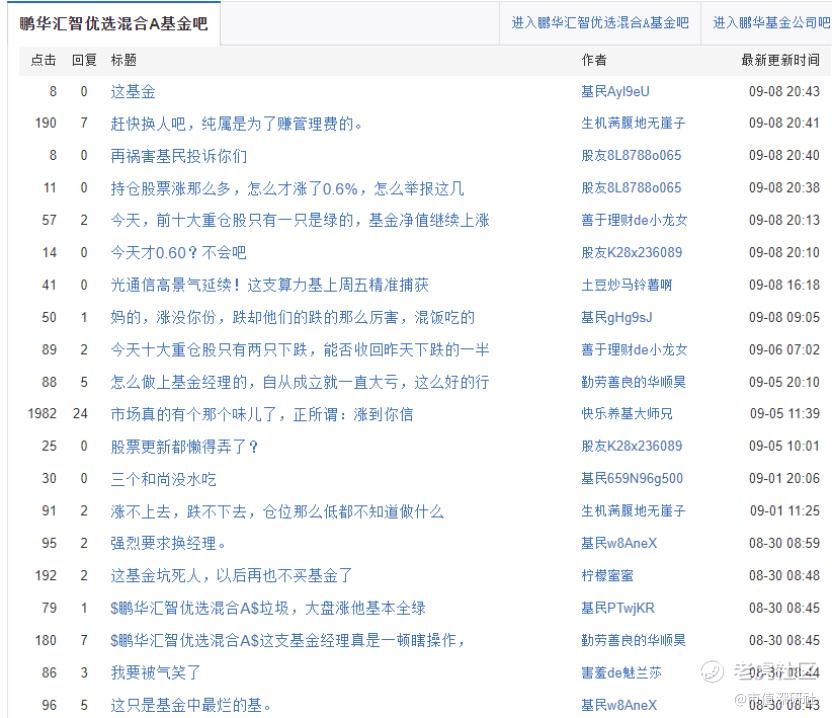The height and width of the screenshot is (718, 832).
Task: Select the 鹏华汇智优选混合A基金吧 tab
Action: 114,24
